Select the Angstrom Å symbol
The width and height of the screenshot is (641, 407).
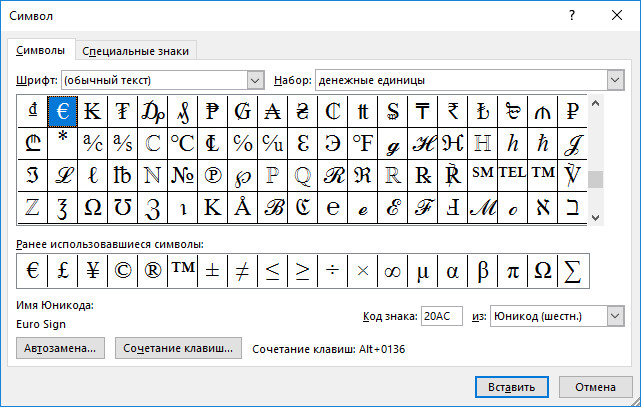coord(242,208)
